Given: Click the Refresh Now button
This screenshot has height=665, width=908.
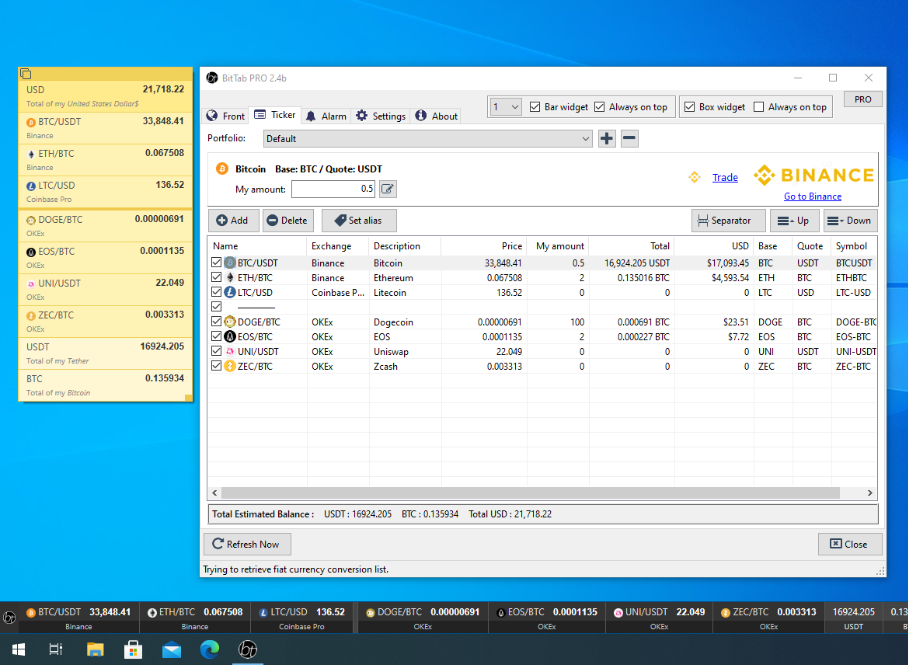Looking at the screenshot, I should pos(247,544).
